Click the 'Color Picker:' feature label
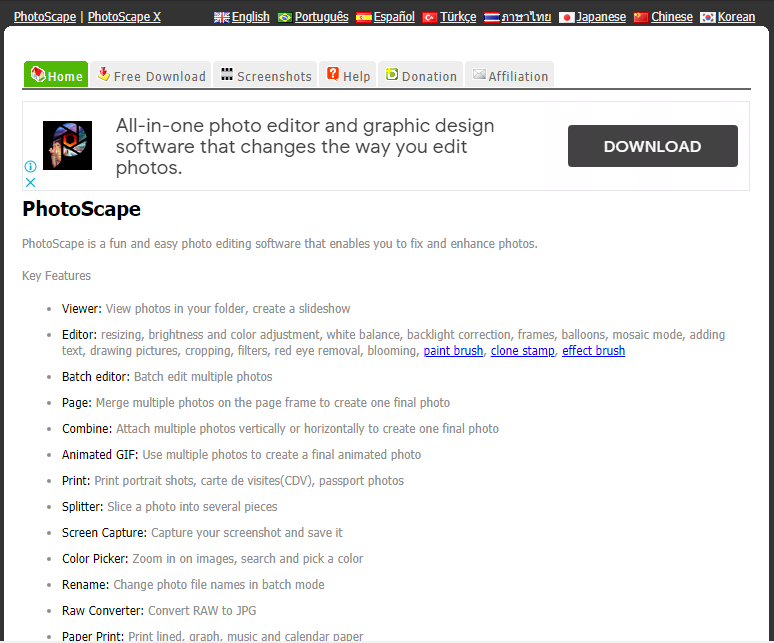The image size is (774, 643). (95, 559)
